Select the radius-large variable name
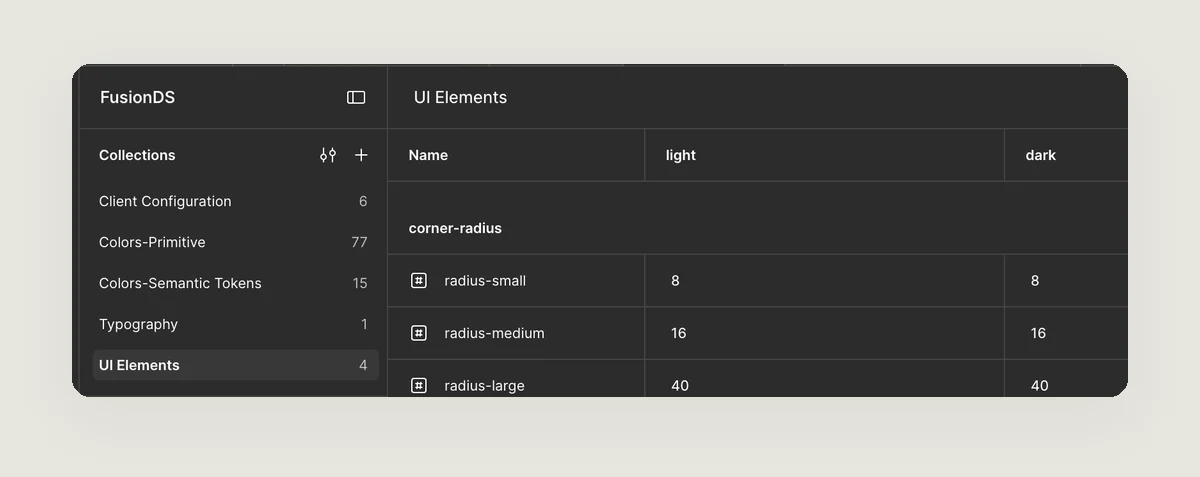Screen dimensions: 1200x477 pos(485,385)
